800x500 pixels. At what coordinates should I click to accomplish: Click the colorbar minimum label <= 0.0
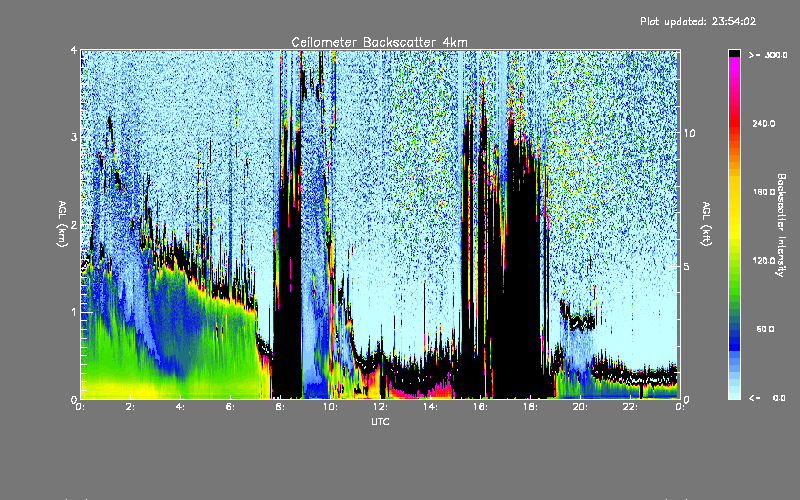click(767, 398)
